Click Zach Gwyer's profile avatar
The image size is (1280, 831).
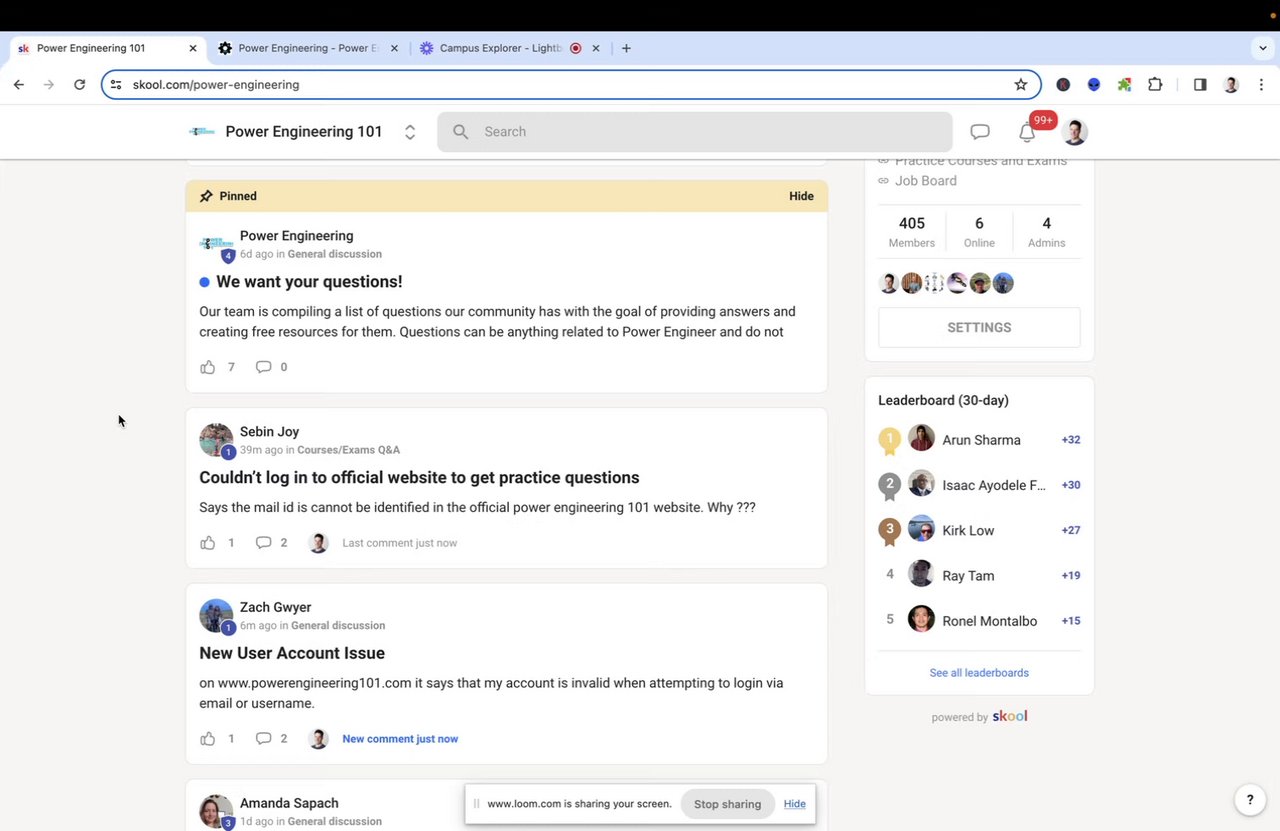pyautogui.click(x=216, y=616)
